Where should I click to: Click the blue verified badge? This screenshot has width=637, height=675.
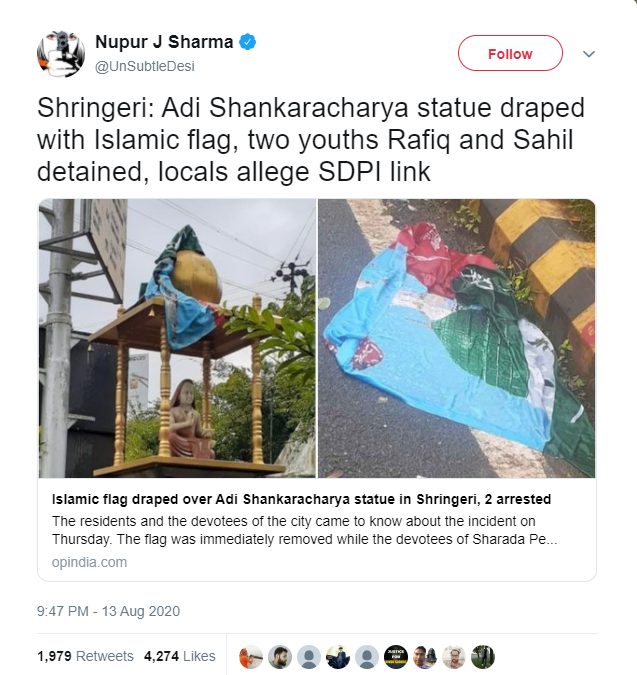click(x=247, y=42)
